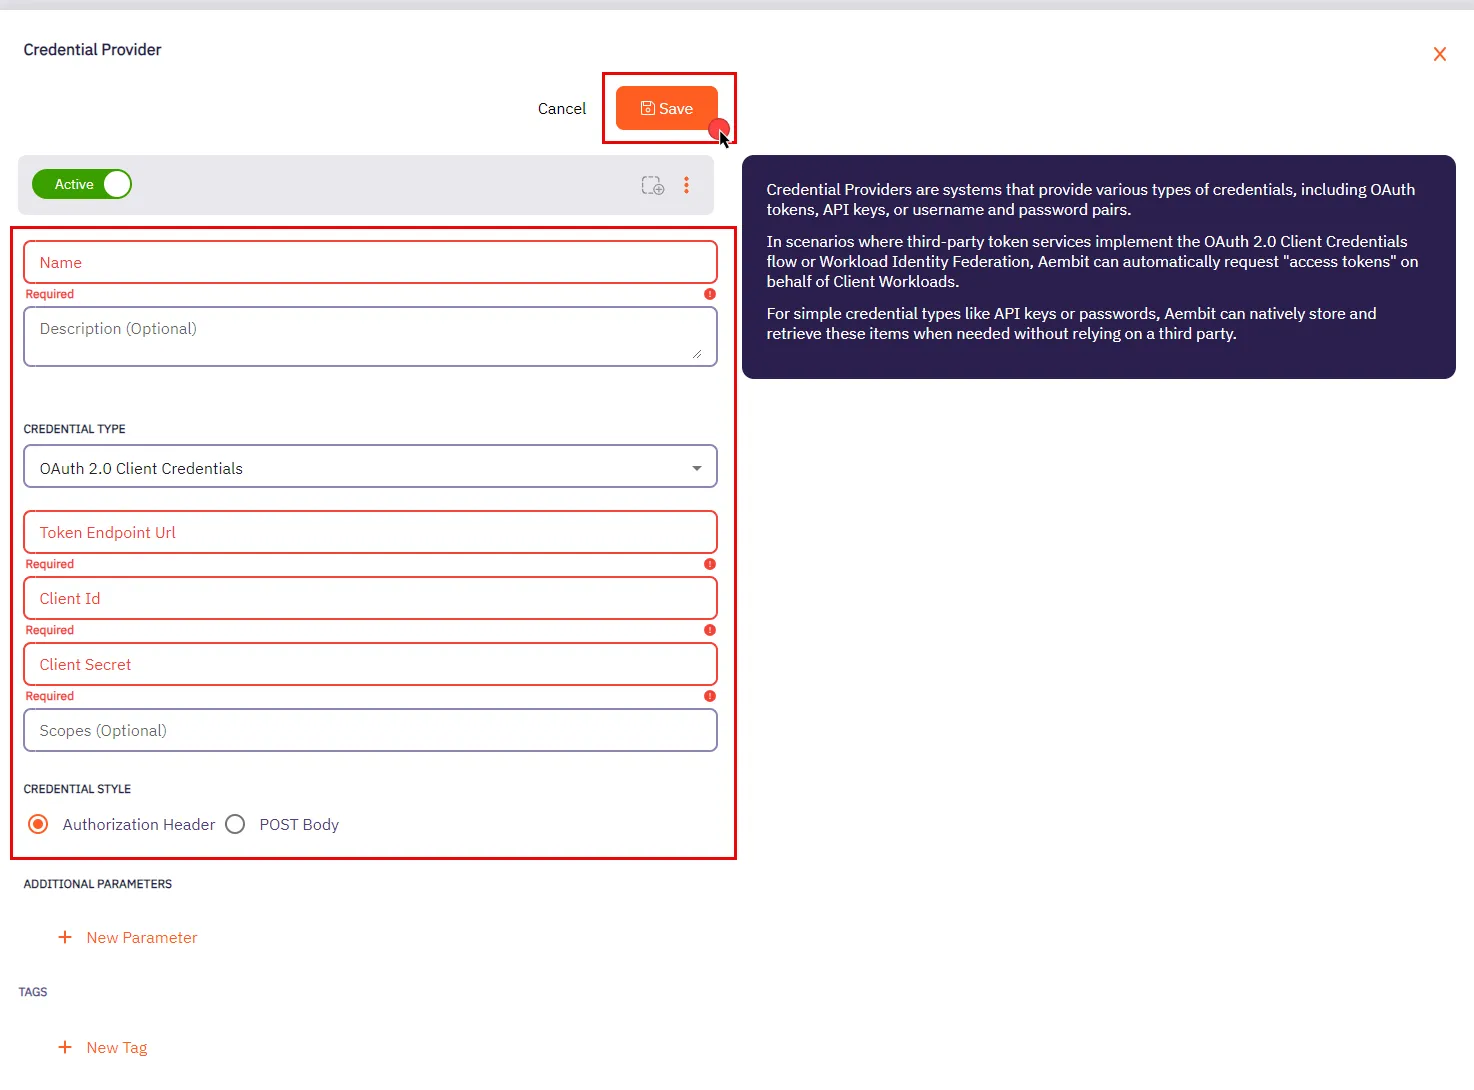Click the plus icon beside New Parameter
This screenshot has height=1090, width=1474.
pyautogui.click(x=65, y=937)
